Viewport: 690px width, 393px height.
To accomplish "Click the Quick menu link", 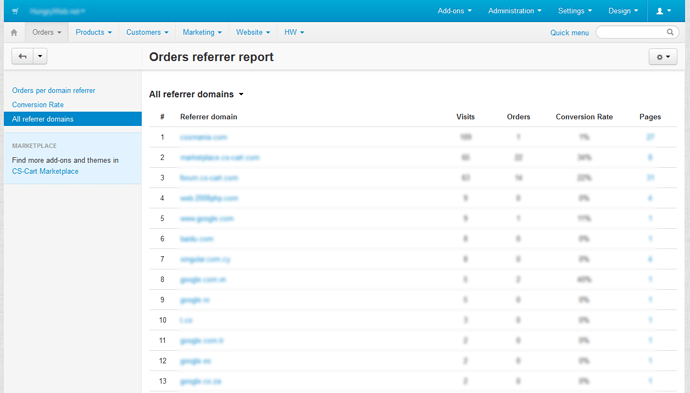I will click(569, 33).
